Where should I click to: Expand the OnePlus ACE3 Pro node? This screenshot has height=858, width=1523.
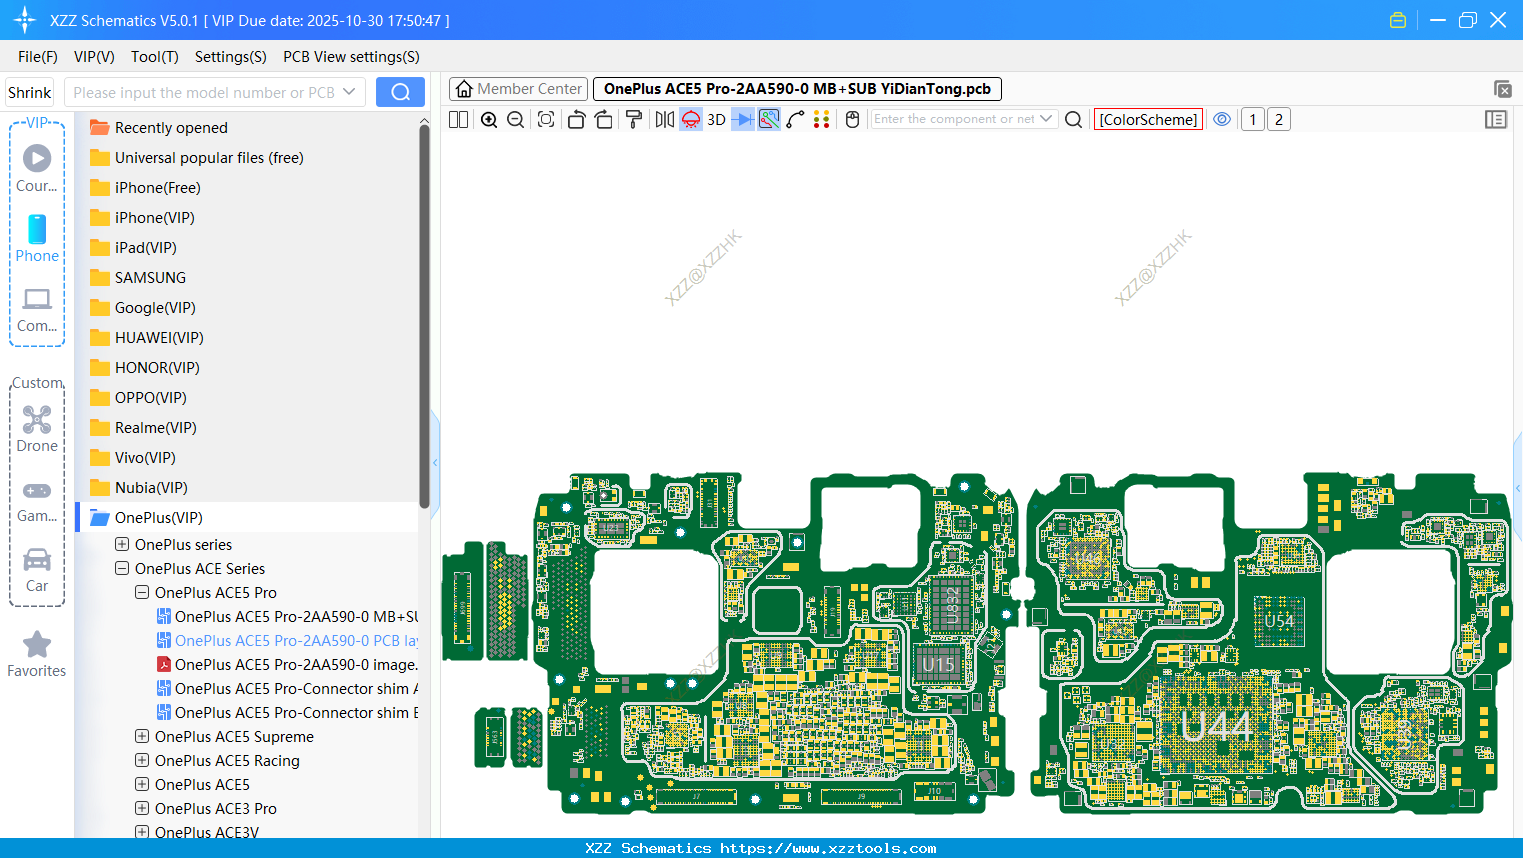[142, 808]
